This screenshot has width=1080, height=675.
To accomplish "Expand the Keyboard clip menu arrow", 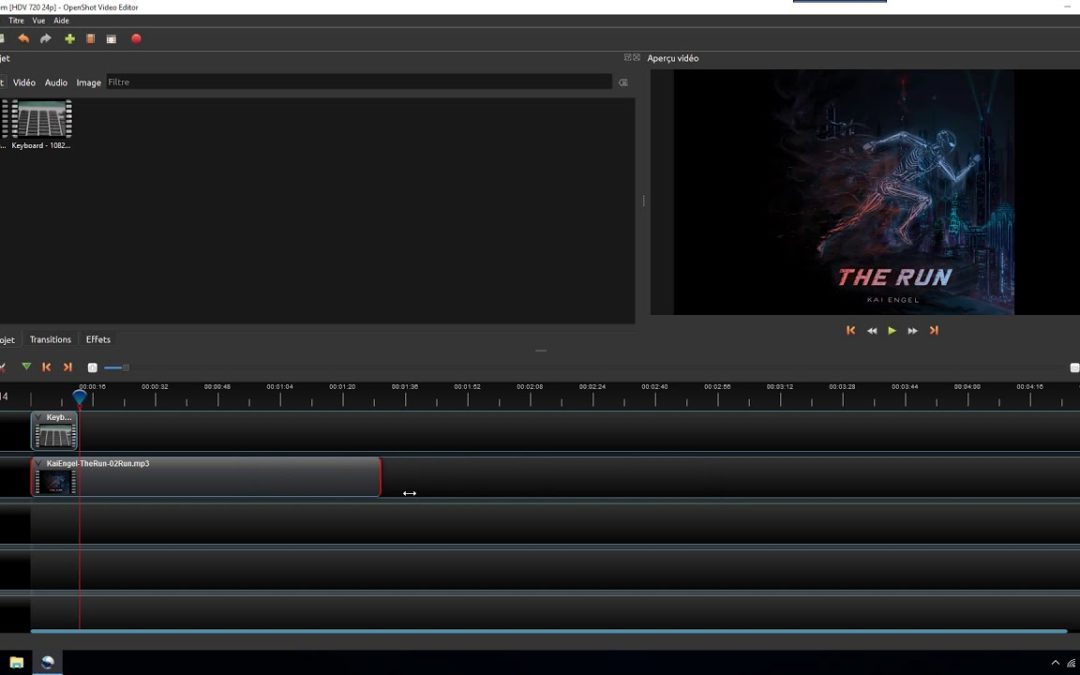I will (39, 417).
